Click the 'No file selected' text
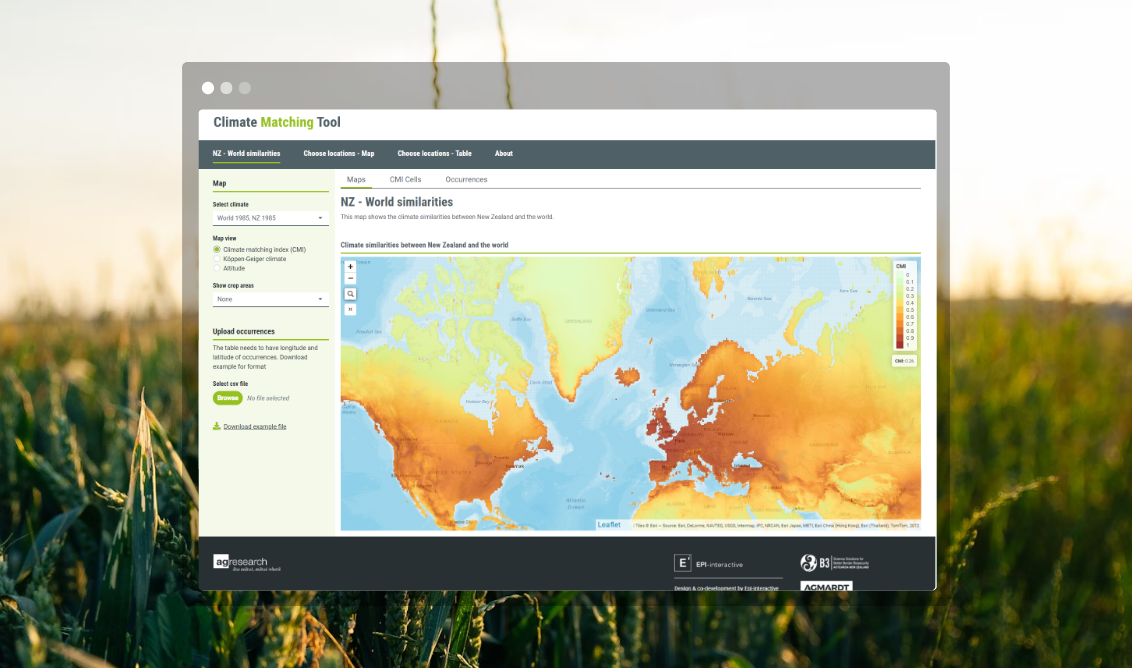This screenshot has width=1132, height=668. tap(268, 398)
